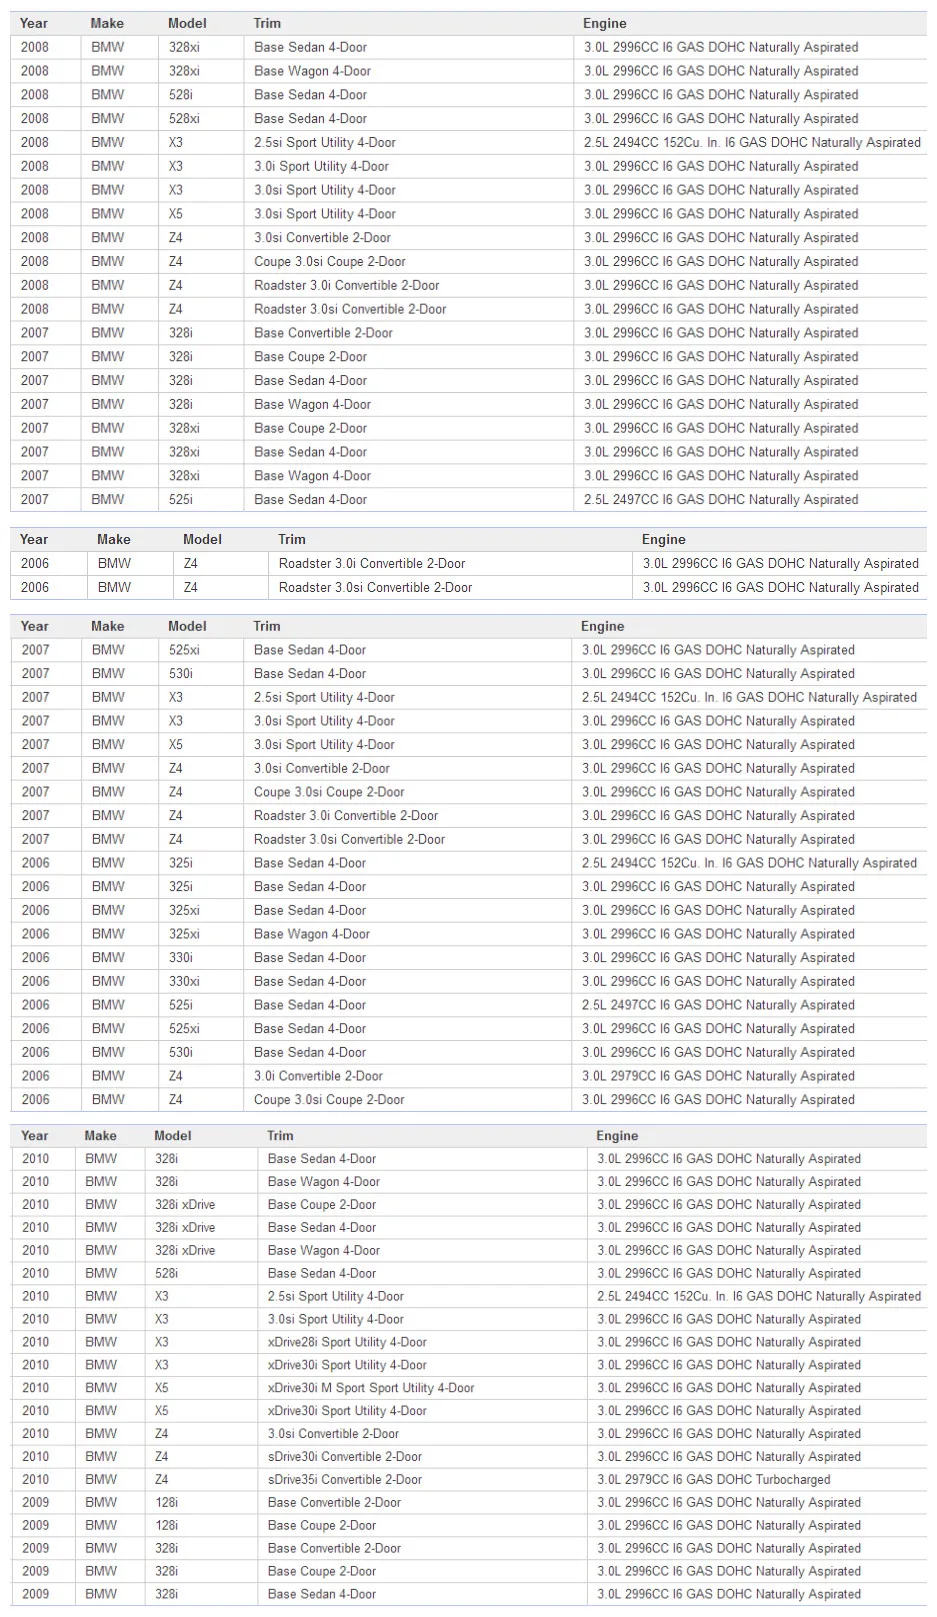Select 2.5L 2497CC engine in 2007 525i row
The height and width of the screenshot is (1617, 937).
tap(721, 500)
